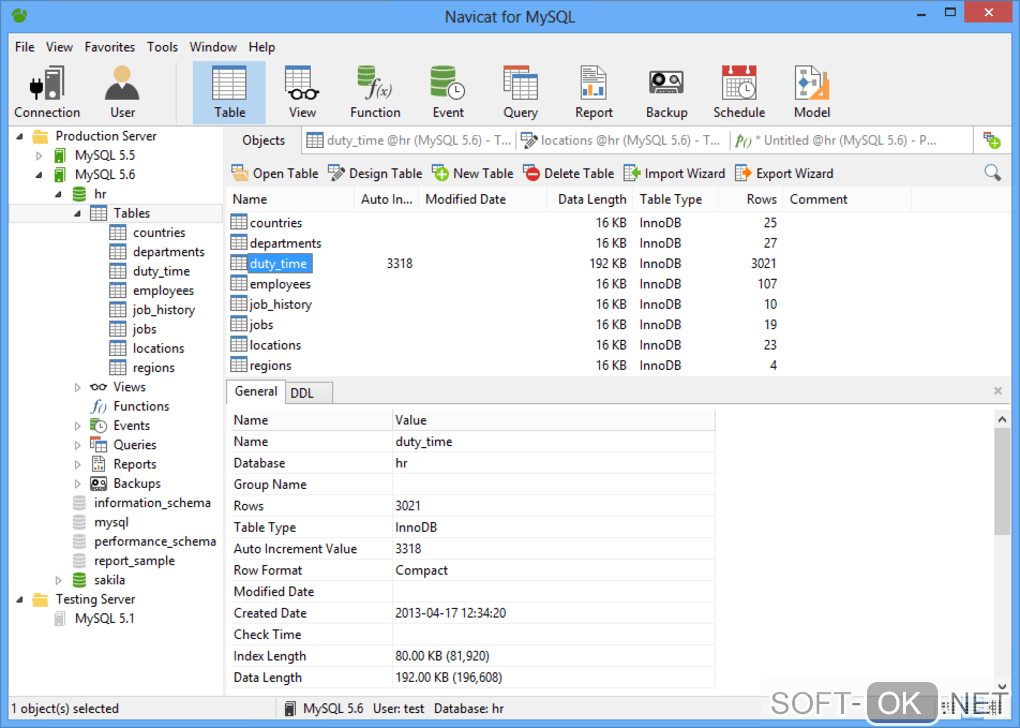Switch to the Untitled @hr query tab
Screen dimensions: 1020x728
coord(835,141)
